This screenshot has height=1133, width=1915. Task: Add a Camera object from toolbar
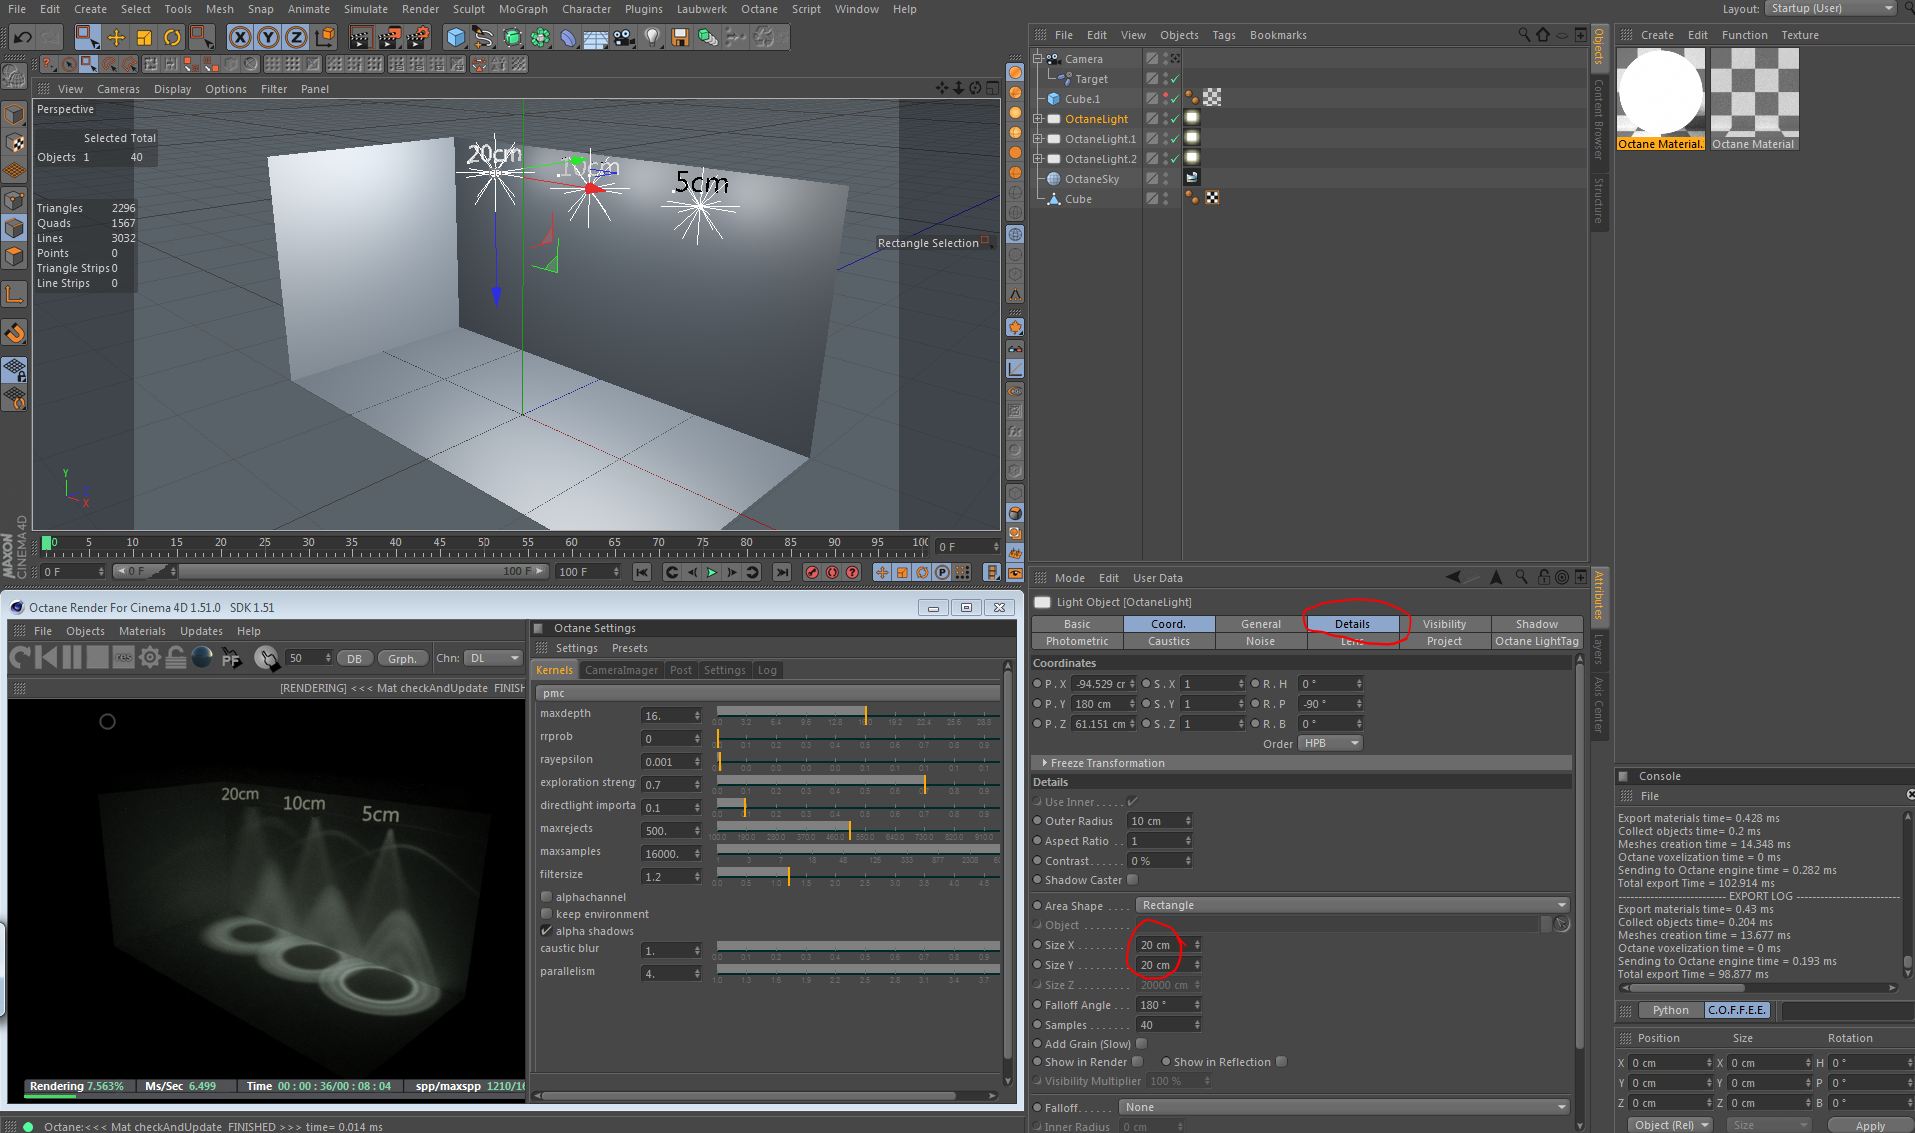point(624,38)
